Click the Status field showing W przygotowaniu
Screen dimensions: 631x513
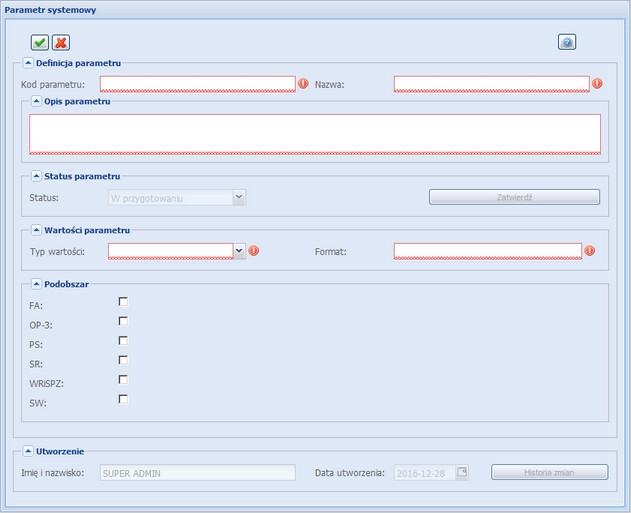171,198
